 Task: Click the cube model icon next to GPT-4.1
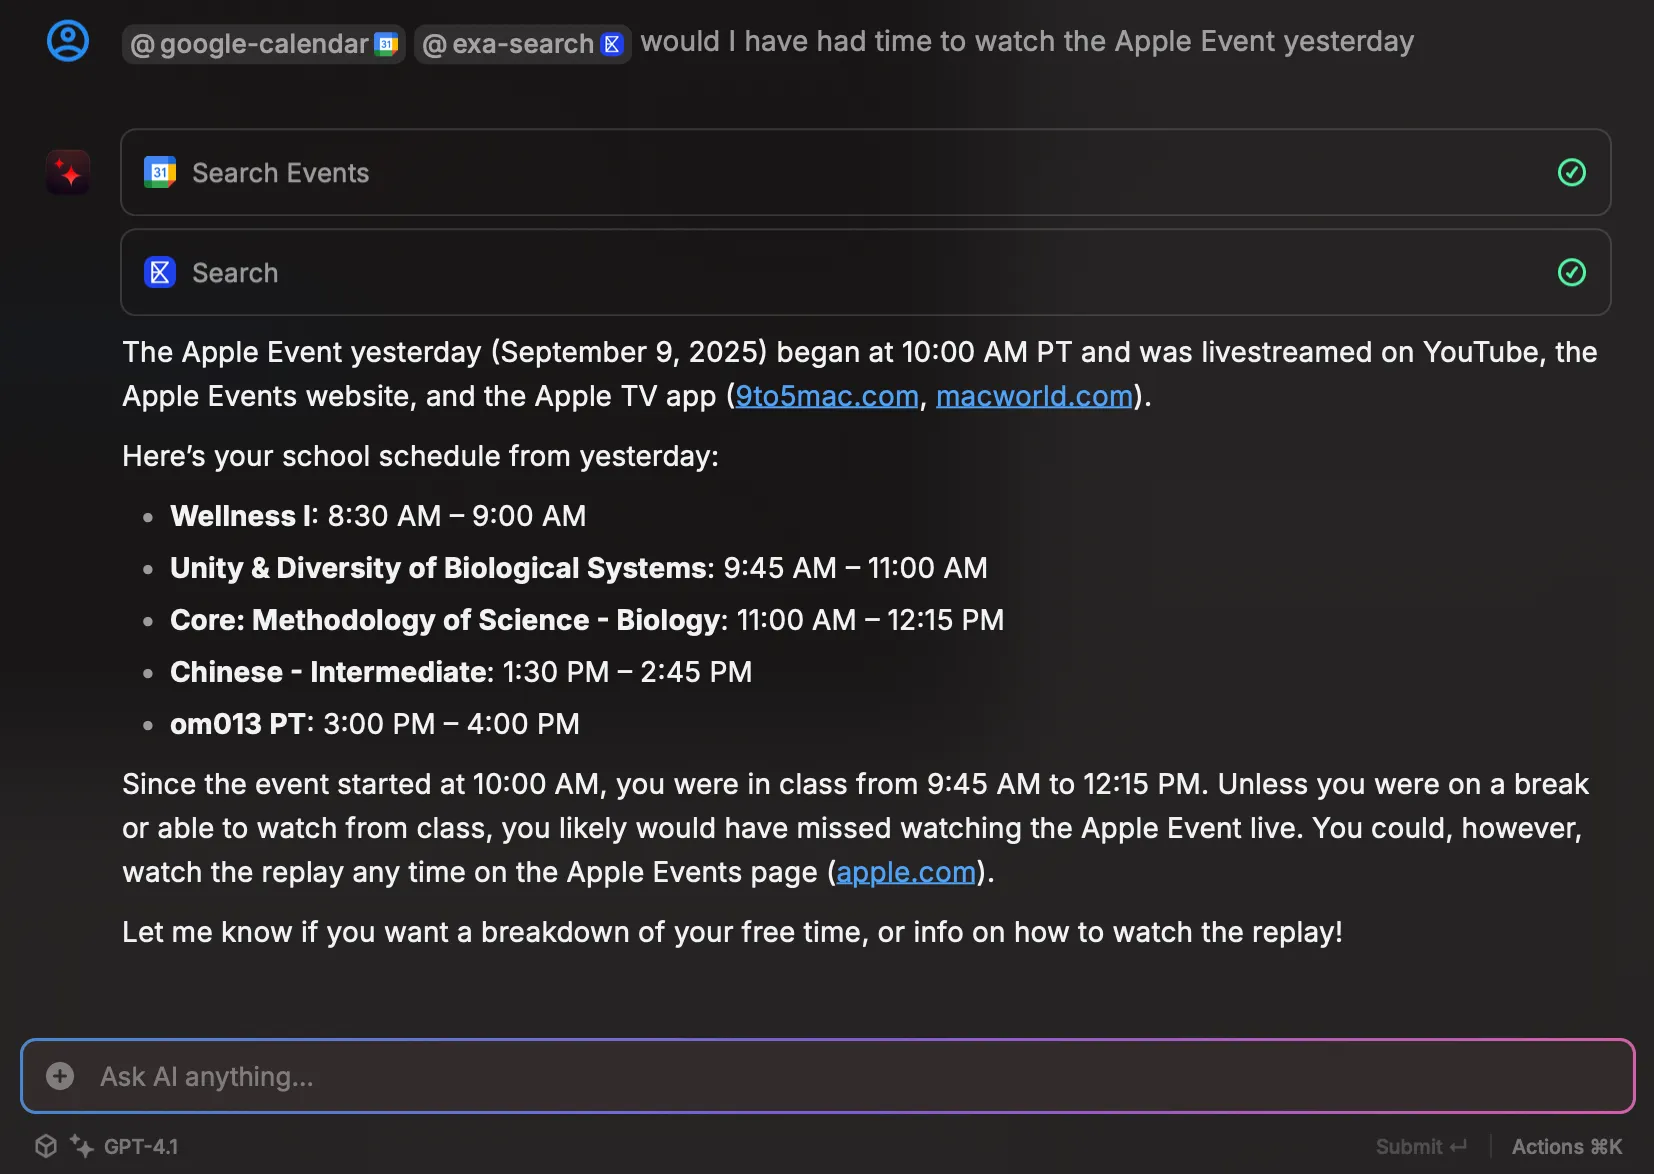point(45,1146)
